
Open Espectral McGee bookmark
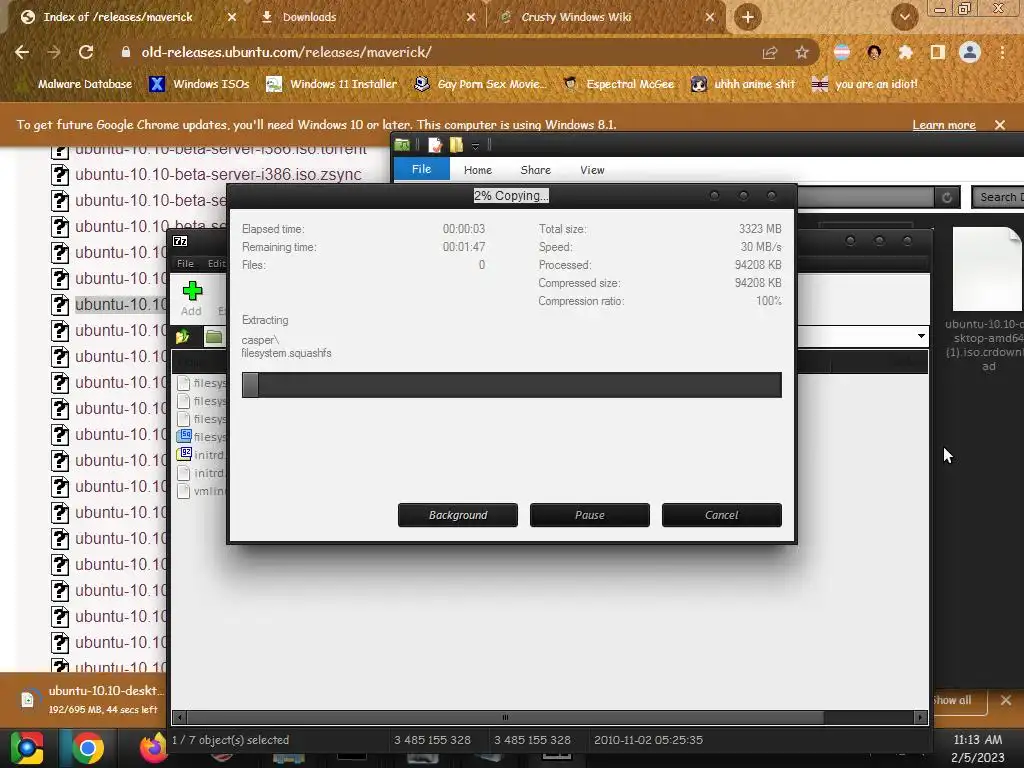click(619, 84)
